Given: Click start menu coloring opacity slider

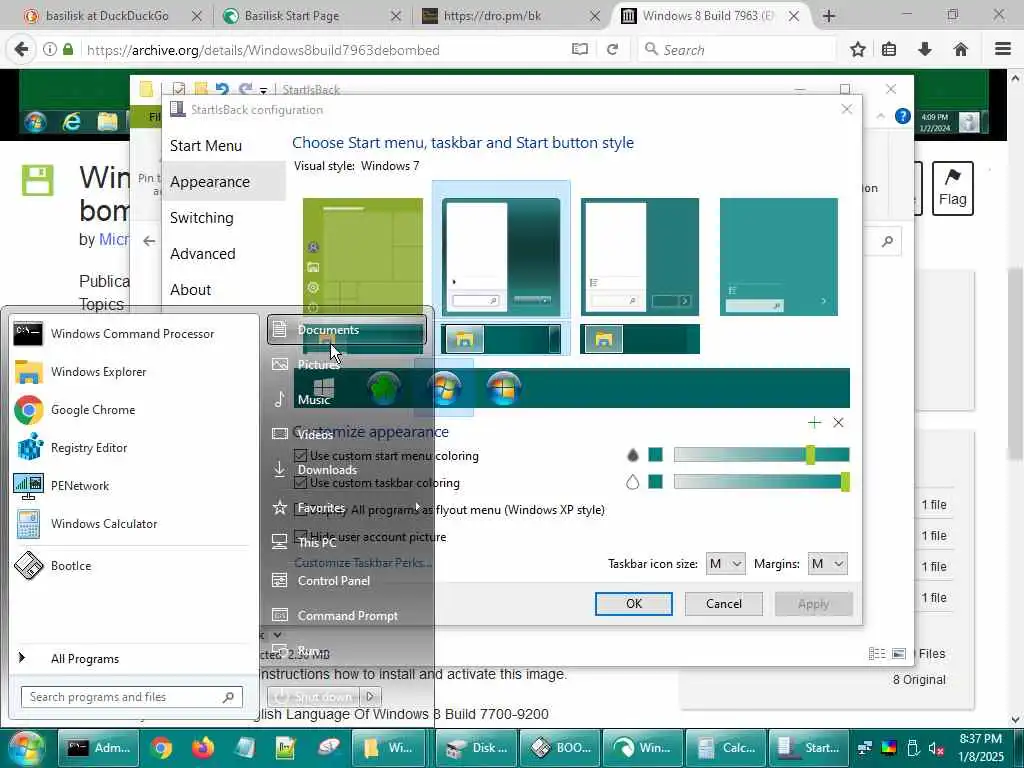Looking at the screenshot, I should pyautogui.click(x=761, y=455).
